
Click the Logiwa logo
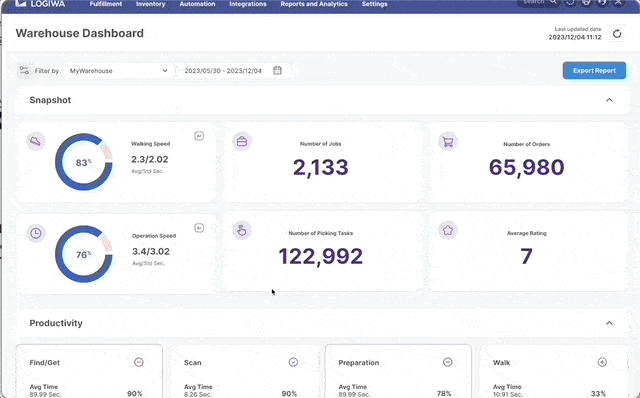40,4
